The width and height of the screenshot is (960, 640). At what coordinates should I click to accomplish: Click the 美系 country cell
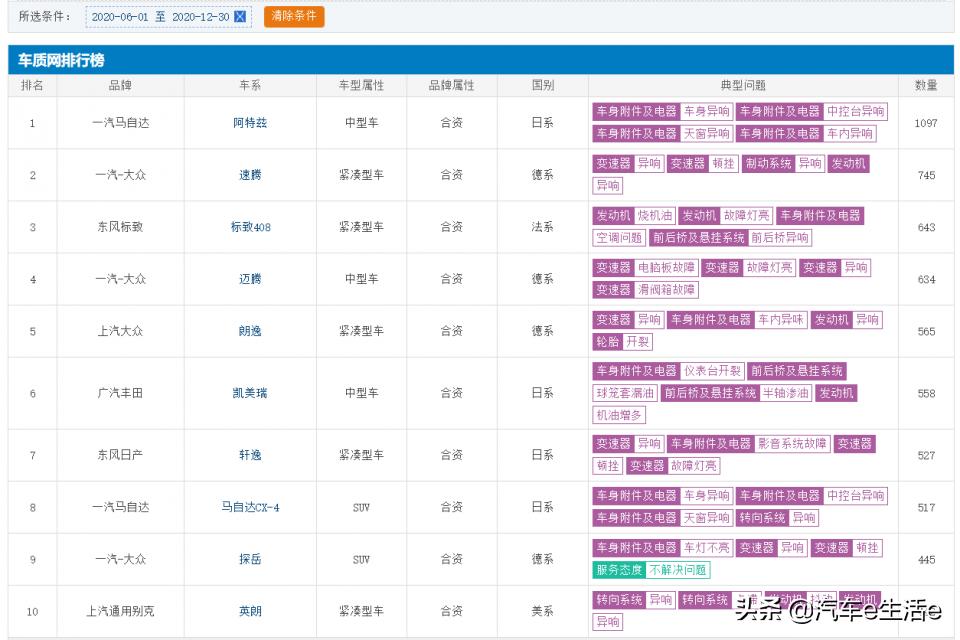click(542, 611)
